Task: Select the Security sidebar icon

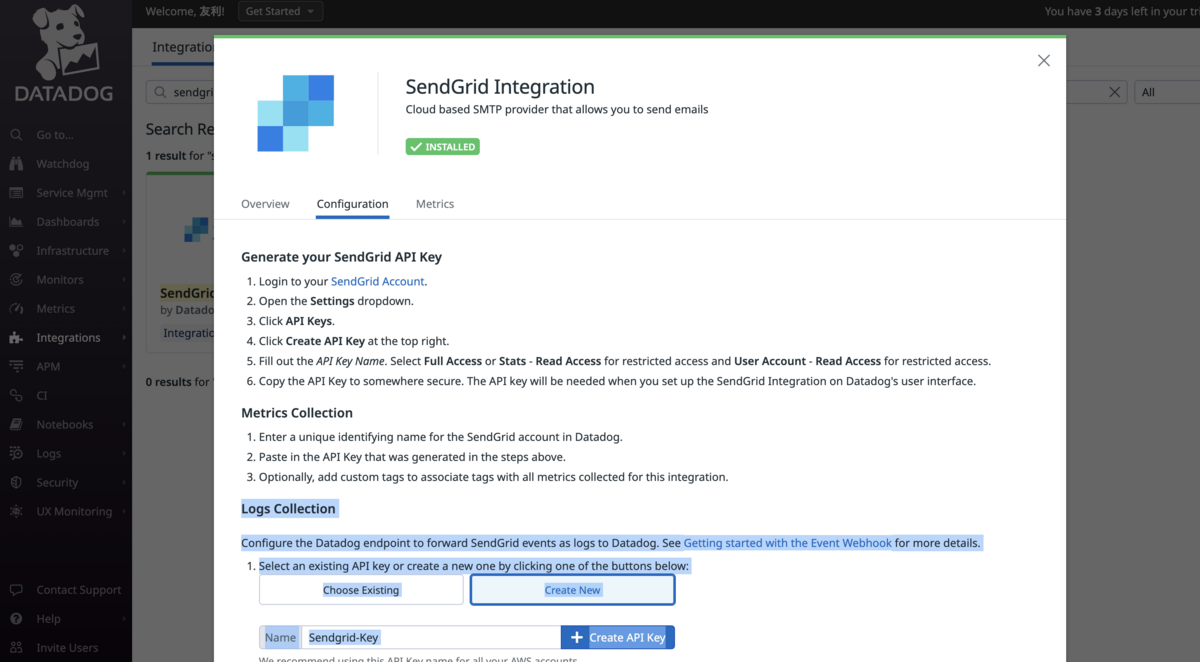Action: pyautogui.click(x=60, y=482)
